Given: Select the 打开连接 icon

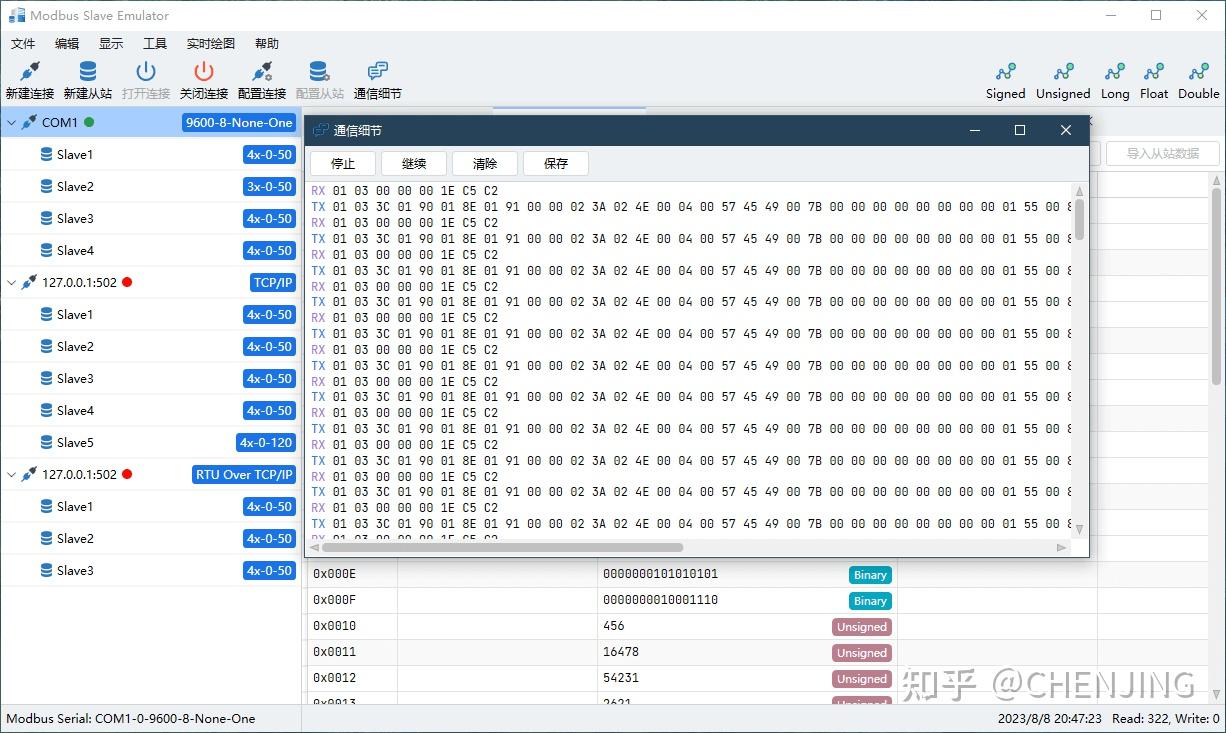Looking at the screenshot, I should click(x=145, y=78).
